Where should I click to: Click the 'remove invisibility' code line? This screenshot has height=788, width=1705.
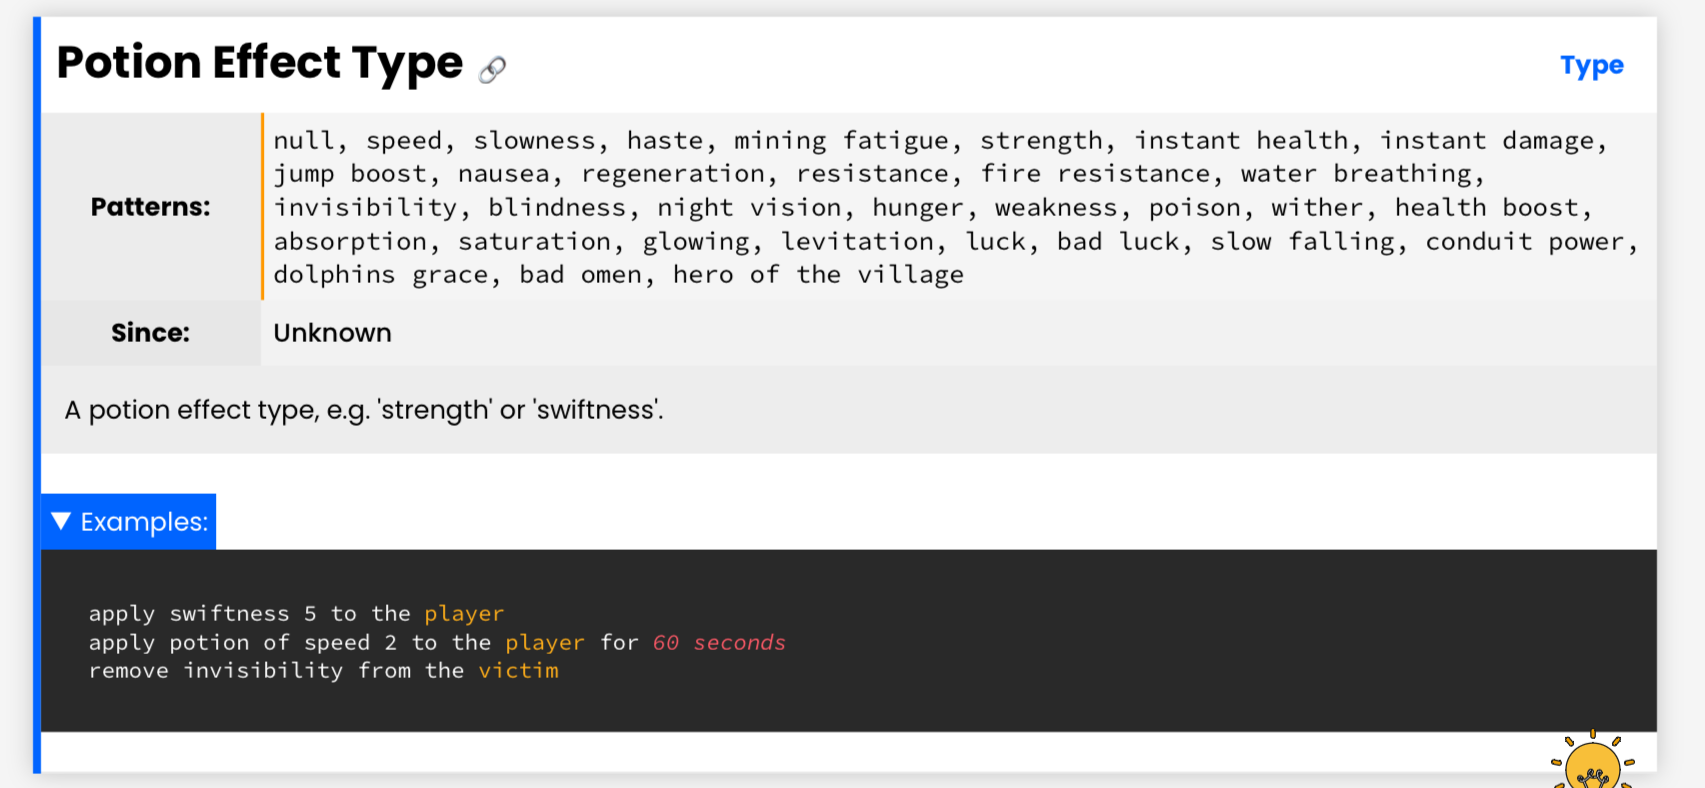point(323,670)
